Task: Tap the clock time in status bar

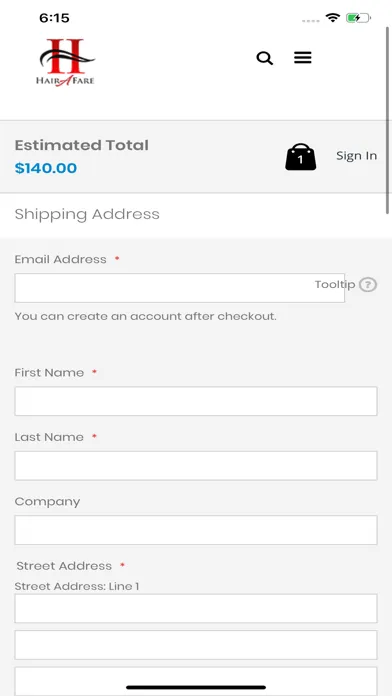Action: pos(54,18)
